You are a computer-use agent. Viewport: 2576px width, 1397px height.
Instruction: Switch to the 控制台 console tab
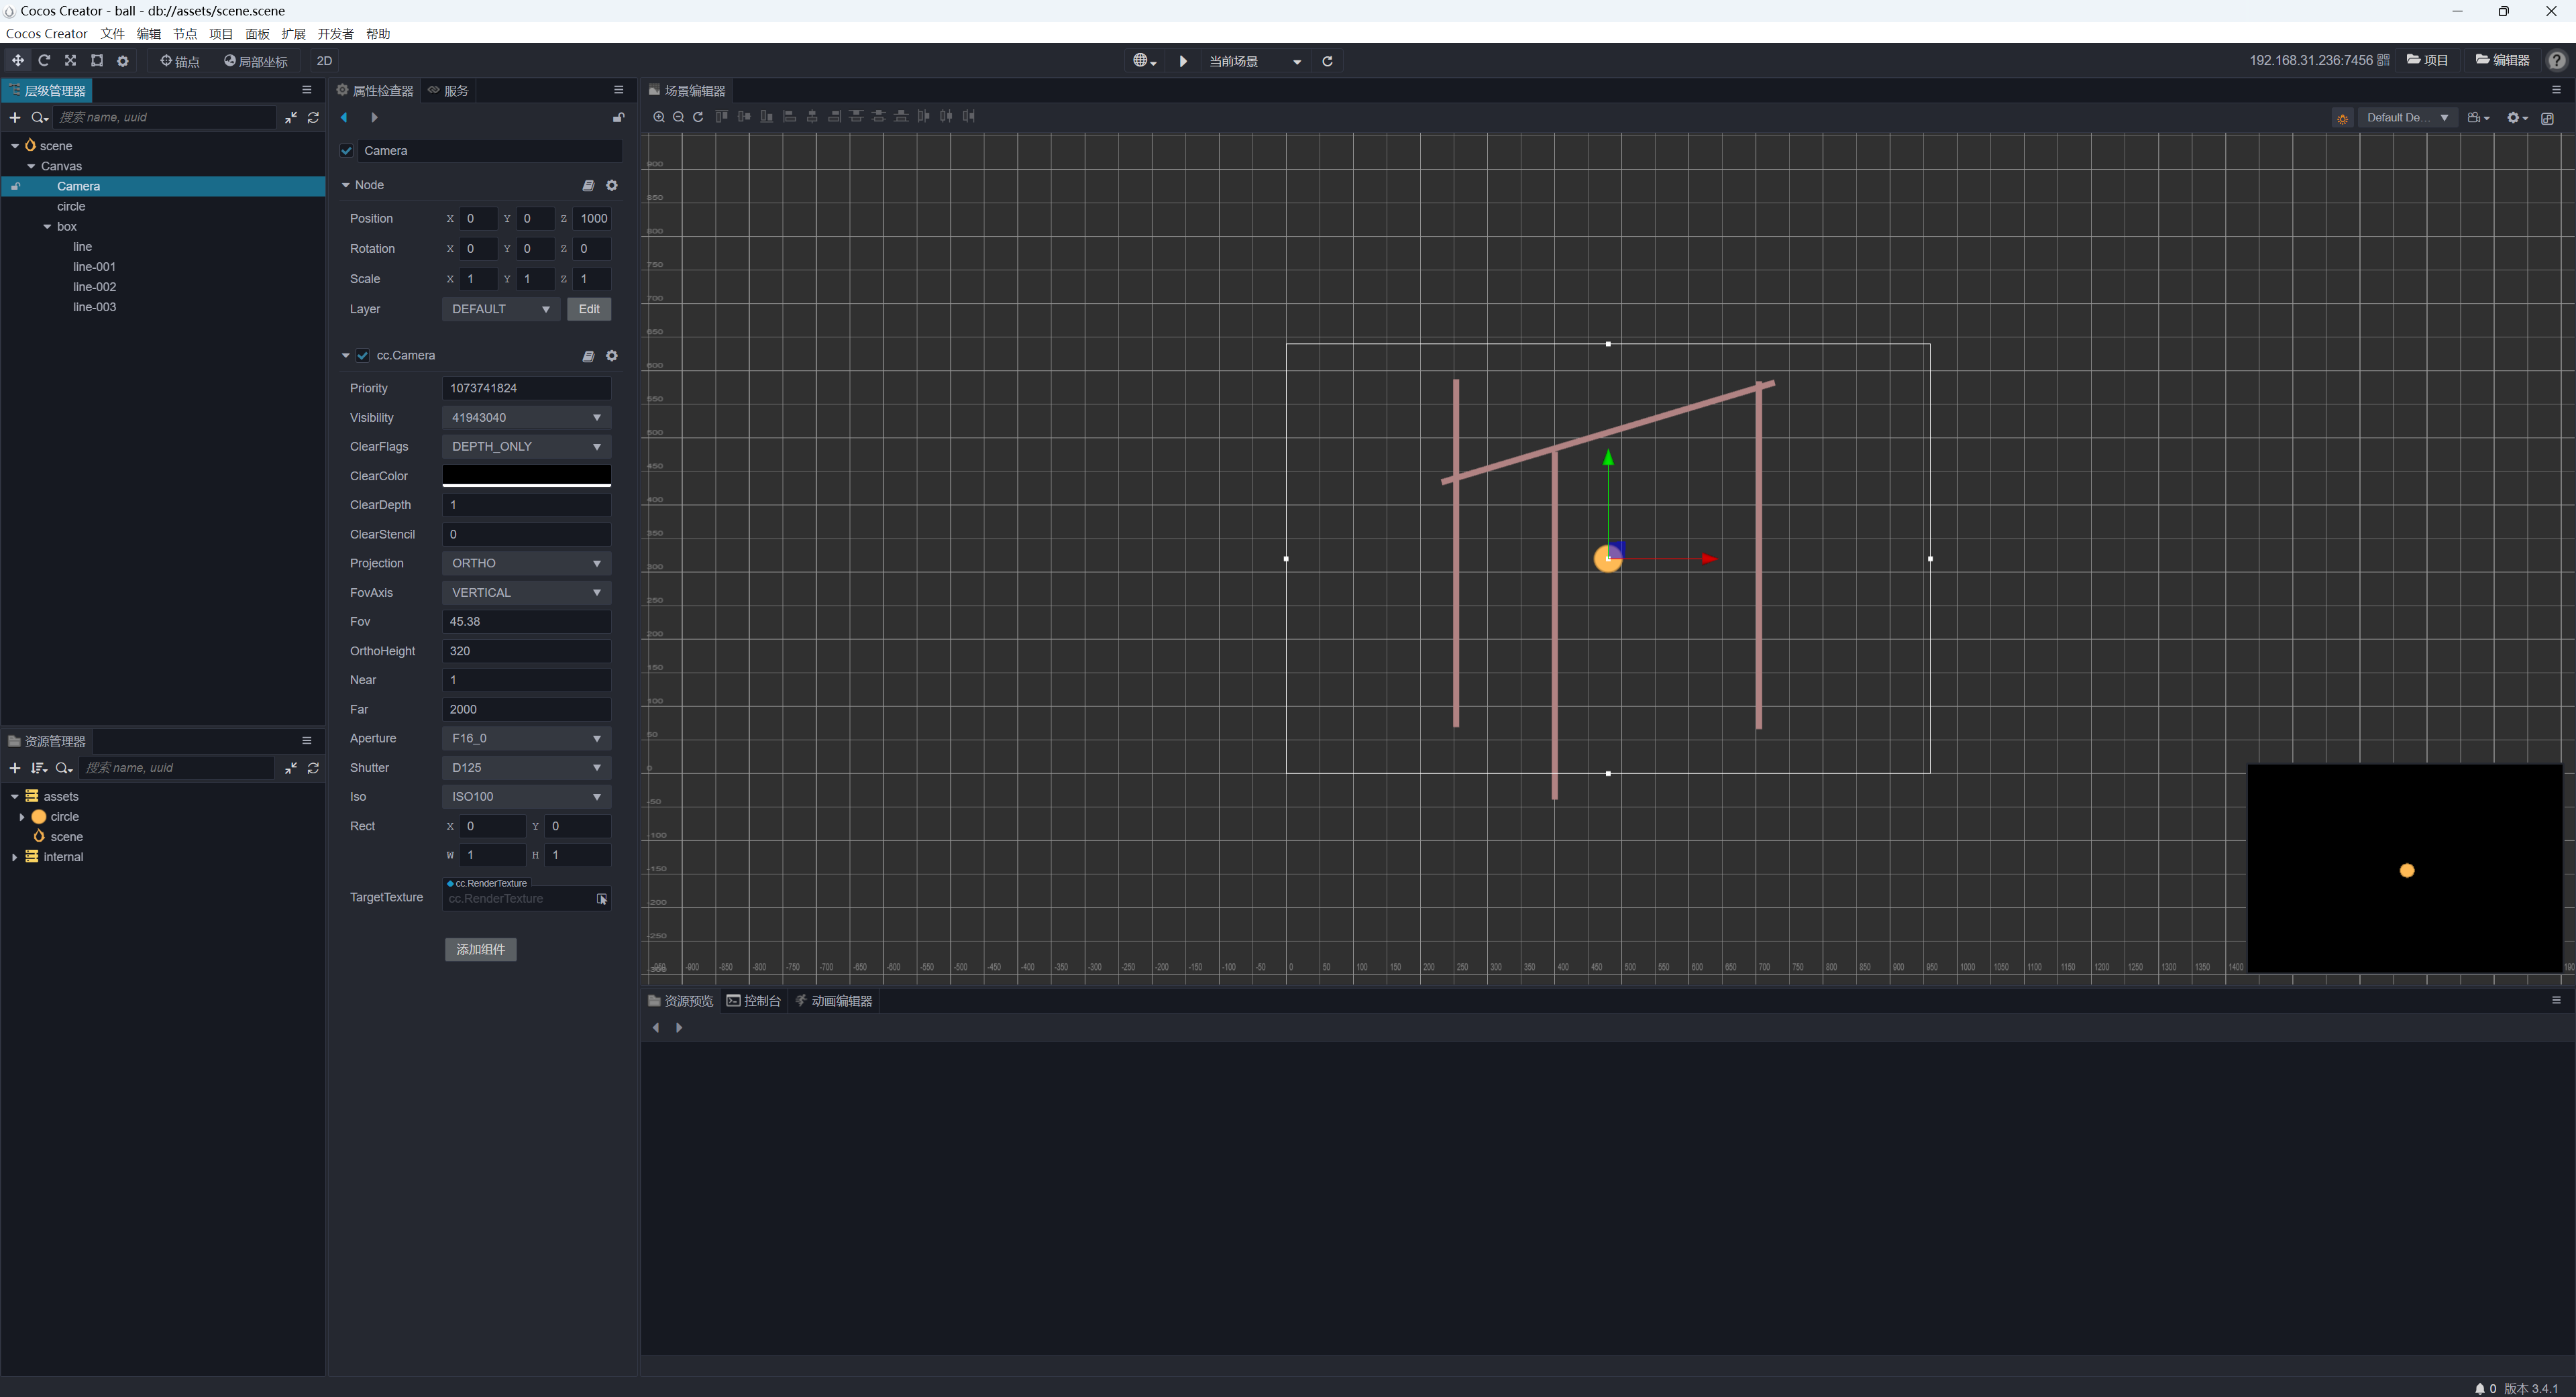click(754, 1001)
